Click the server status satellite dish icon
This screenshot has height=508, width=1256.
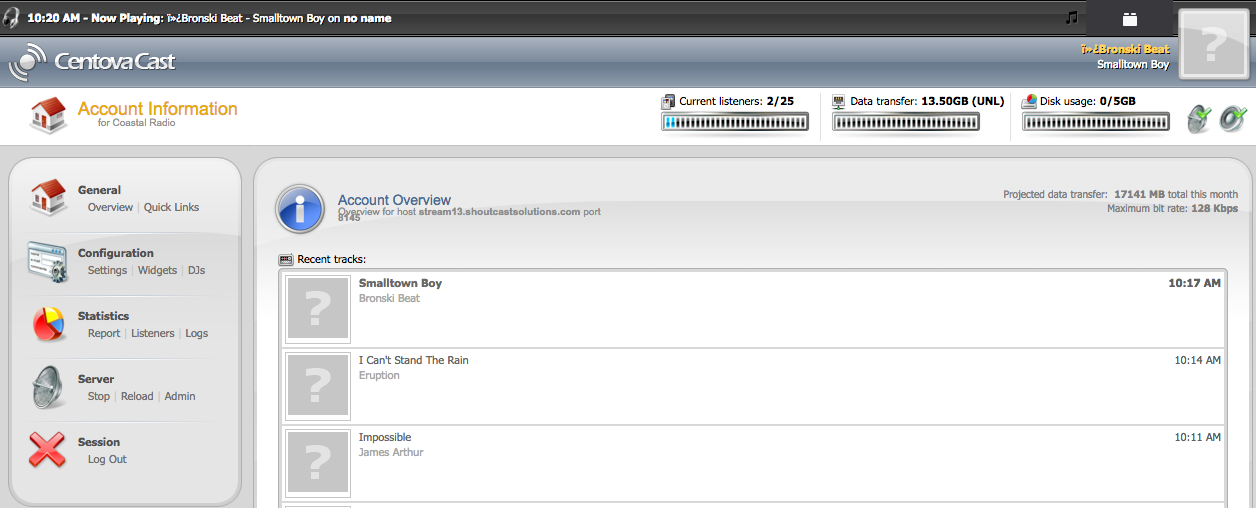coord(1199,119)
